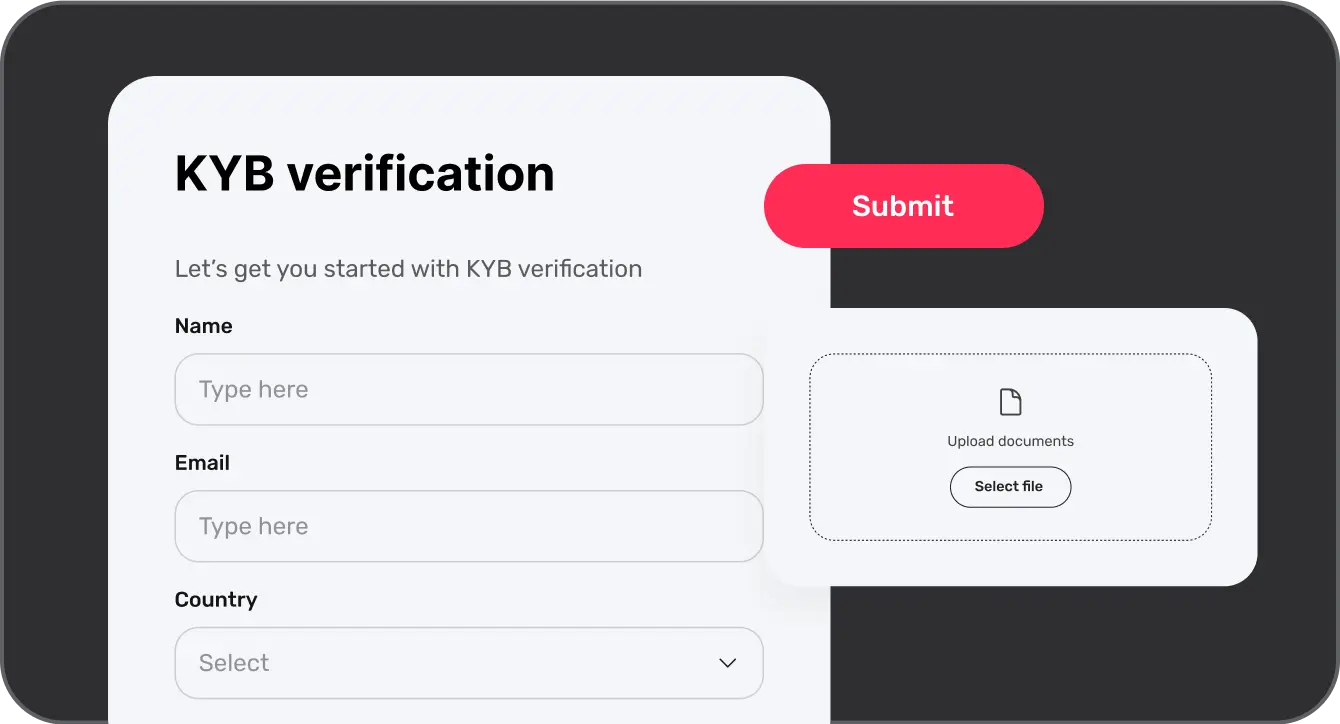The width and height of the screenshot is (1340, 724).
Task: Click the Email field label
Action: pos(202,463)
